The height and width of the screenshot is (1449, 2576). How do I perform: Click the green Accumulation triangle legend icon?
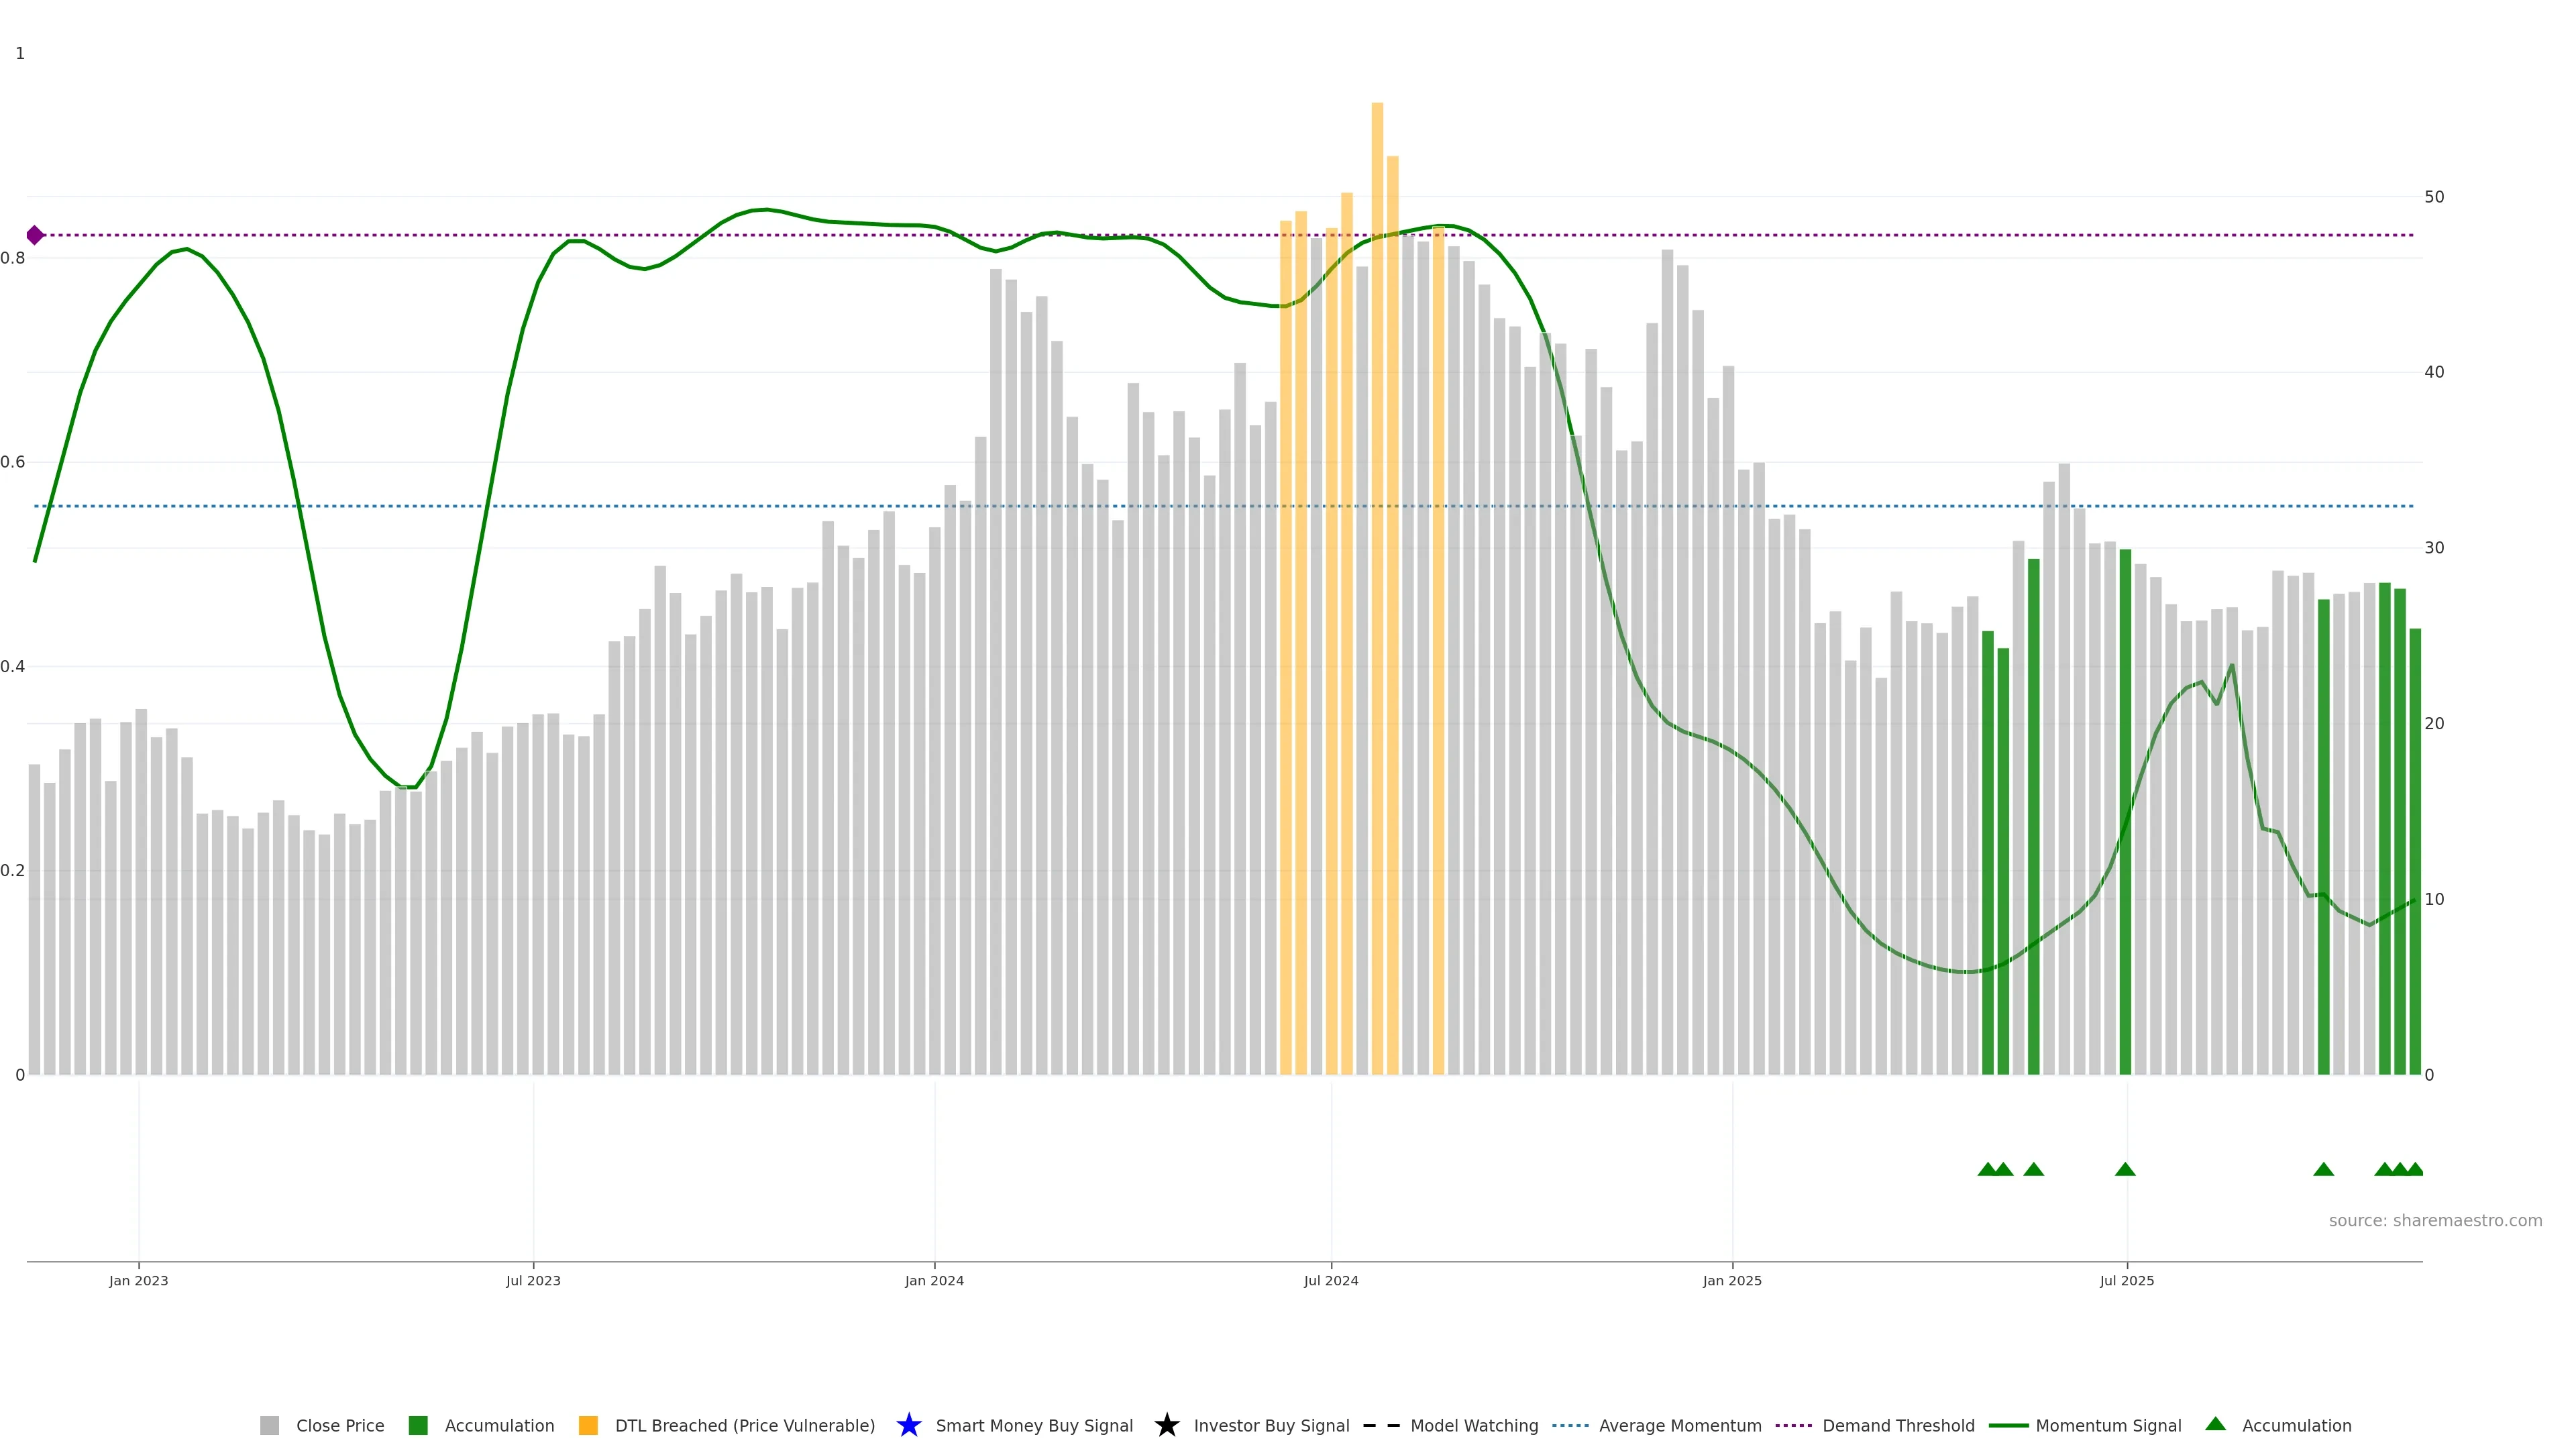(2215, 1424)
